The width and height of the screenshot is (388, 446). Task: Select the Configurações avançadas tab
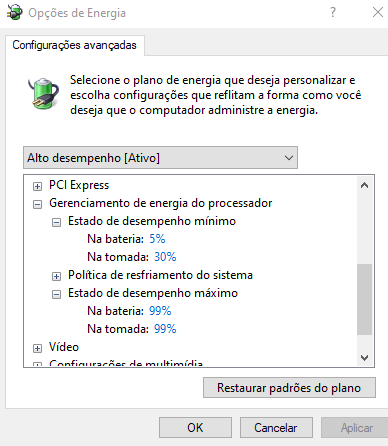75,45
